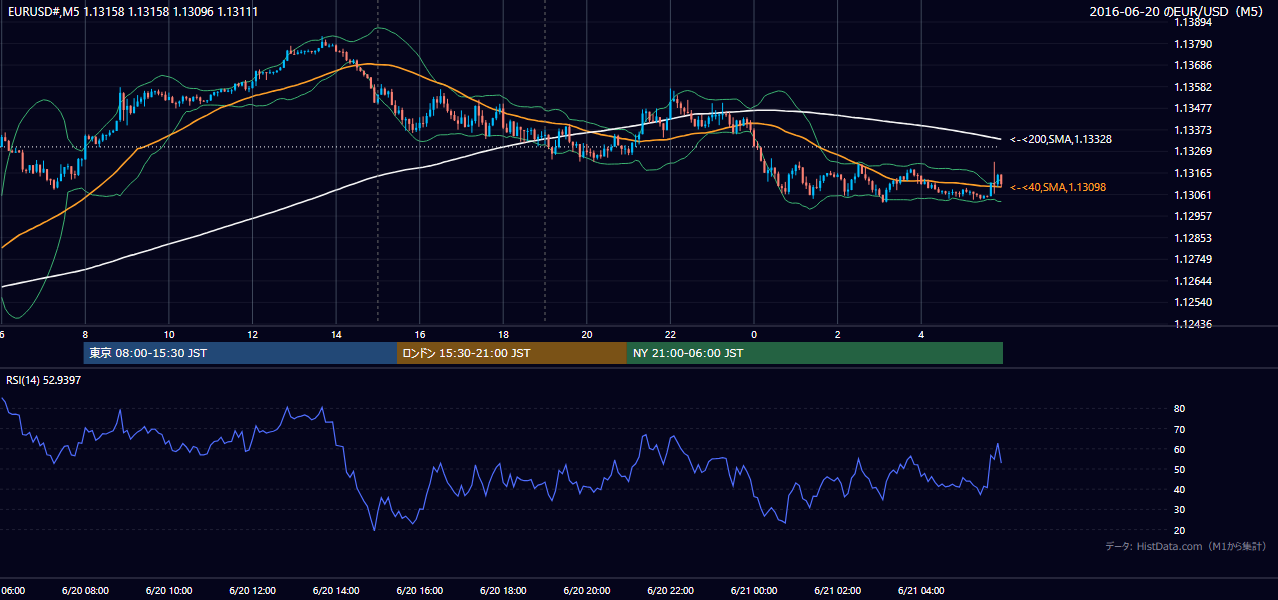This screenshot has height=600, width=1278.
Task: Click price axis label 1.12957
Action: coord(1193,216)
